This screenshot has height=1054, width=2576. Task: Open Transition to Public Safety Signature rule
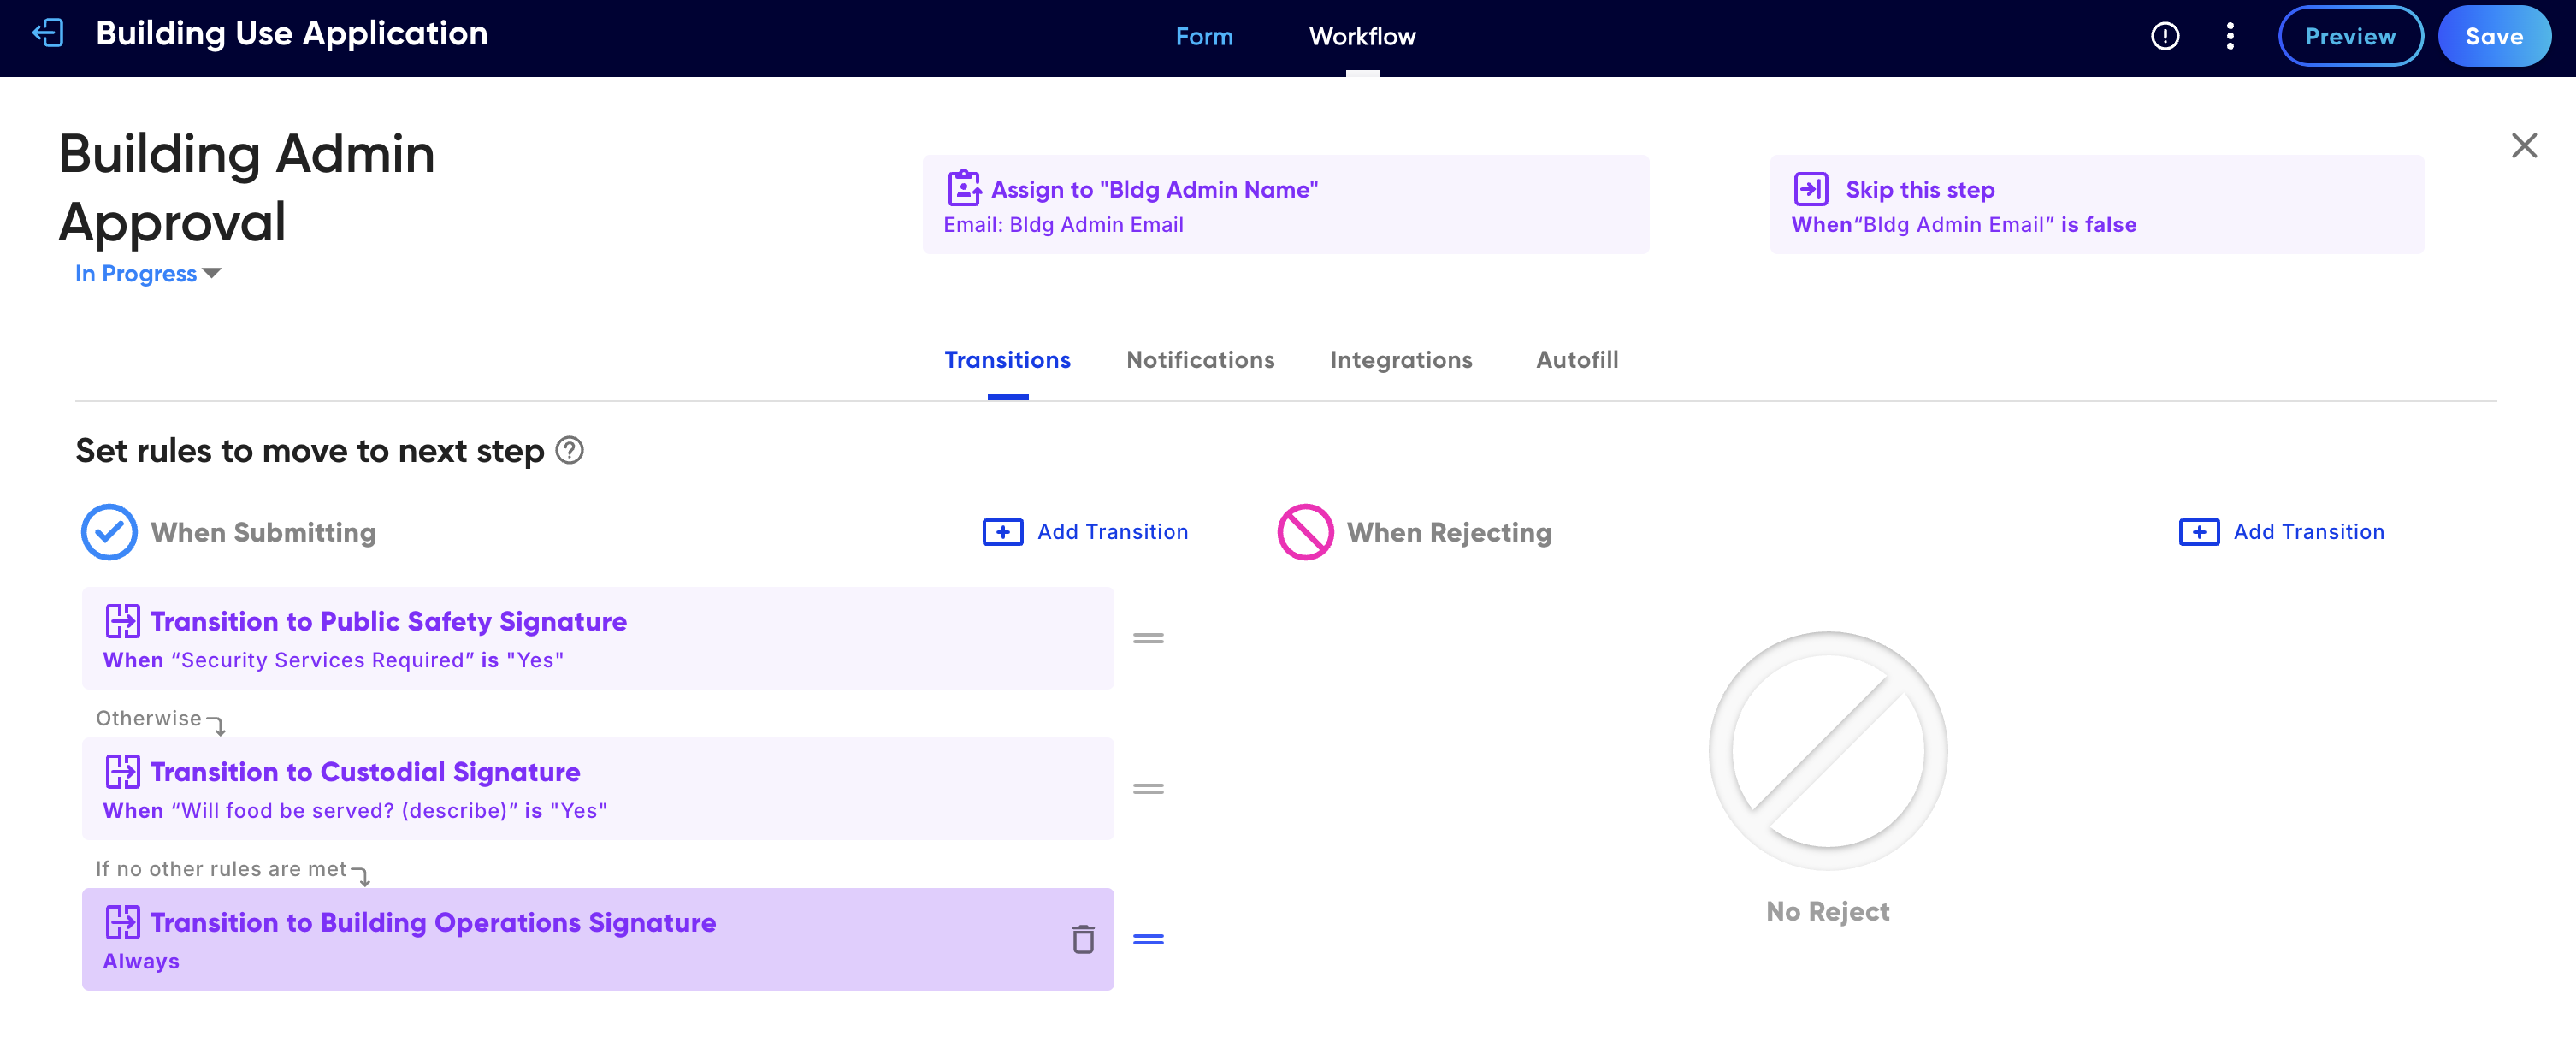pyautogui.click(x=597, y=638)
